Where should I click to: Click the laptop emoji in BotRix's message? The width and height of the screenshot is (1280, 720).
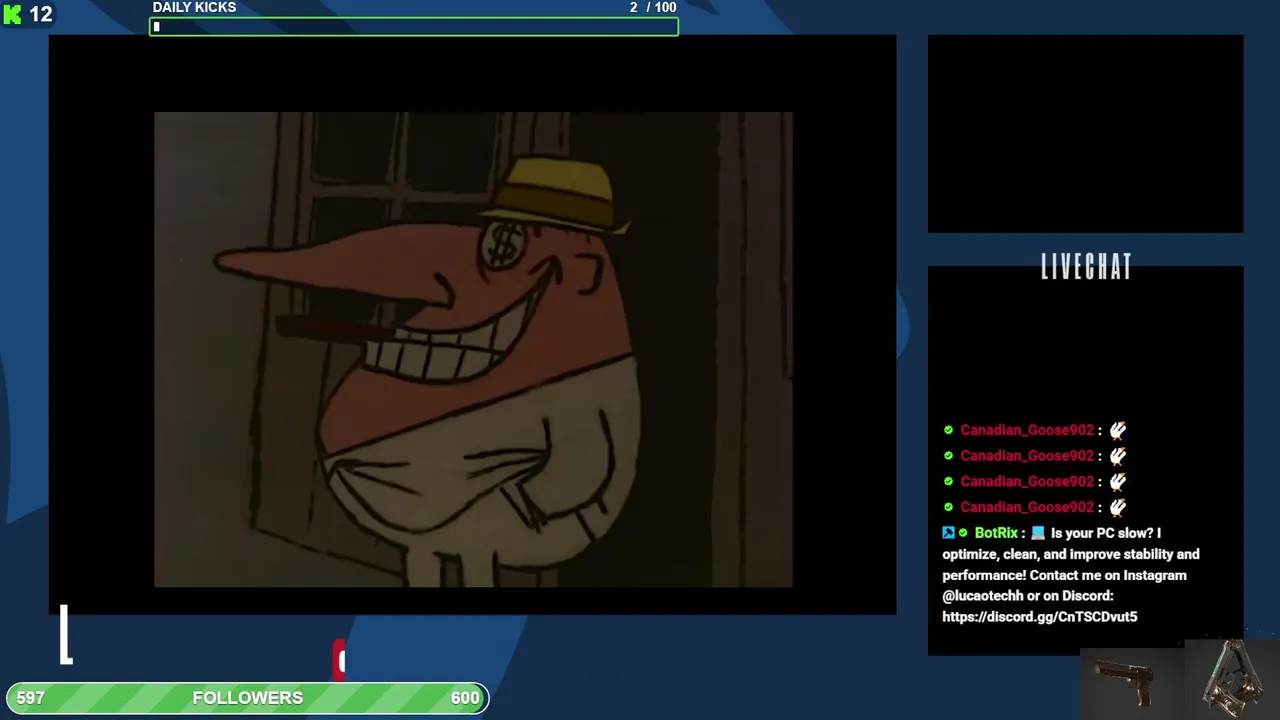click(x=1037, y=533)
